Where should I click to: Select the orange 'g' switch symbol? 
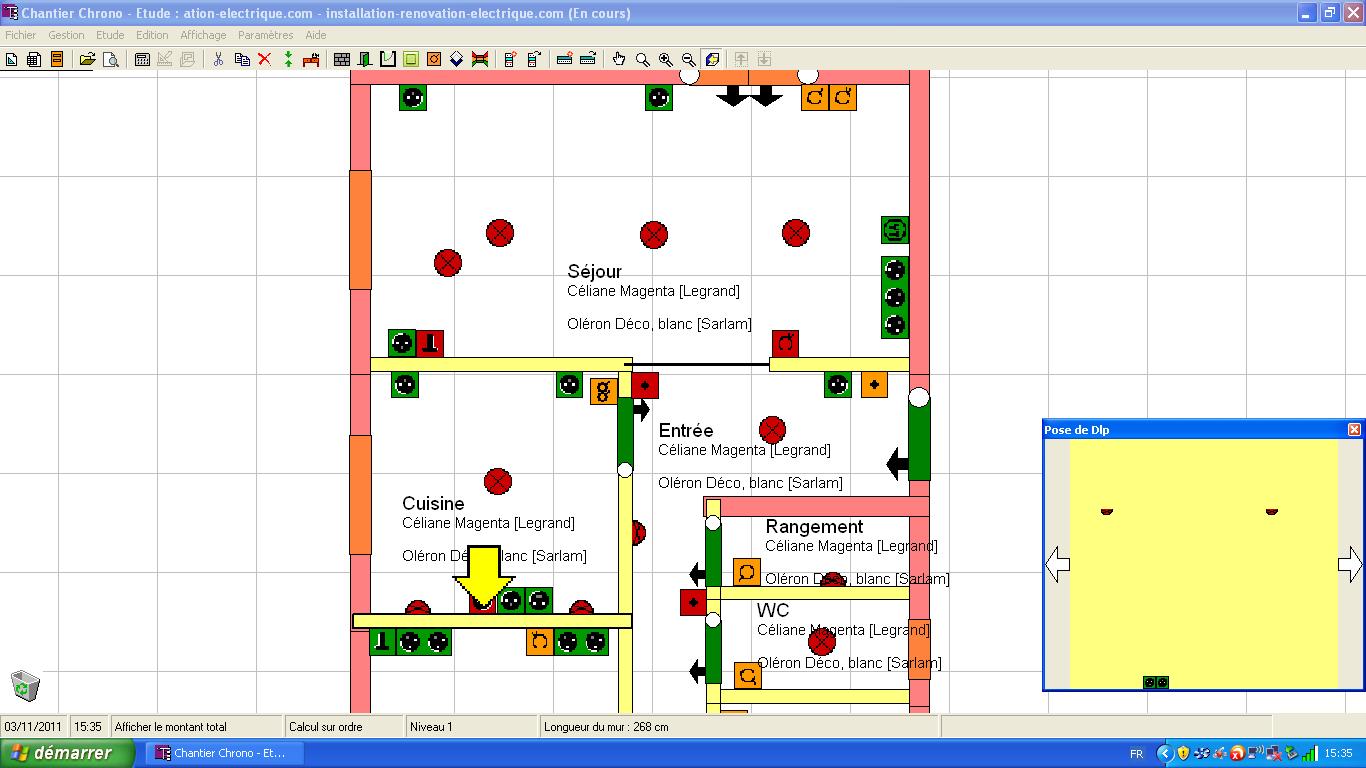[603, 391]
